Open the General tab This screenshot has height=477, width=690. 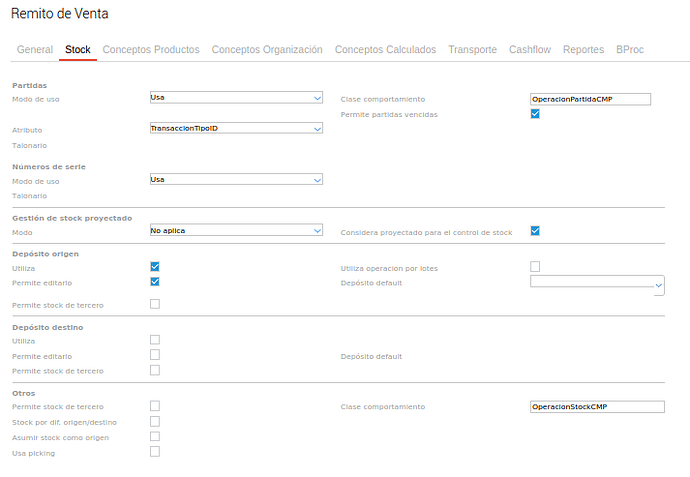pyautogui.click(x=35, y=49)
